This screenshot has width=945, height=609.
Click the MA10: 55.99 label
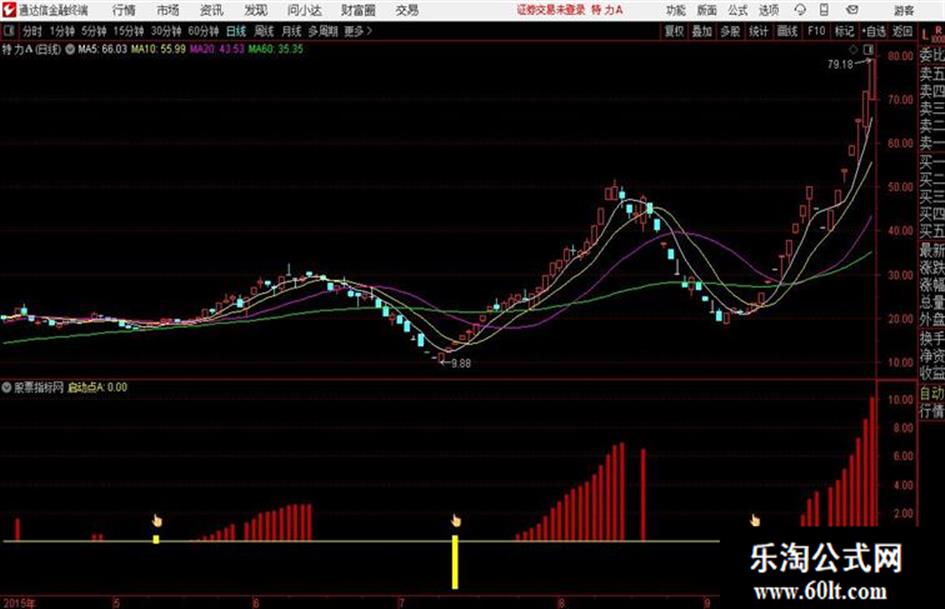[x=159, y=49]
